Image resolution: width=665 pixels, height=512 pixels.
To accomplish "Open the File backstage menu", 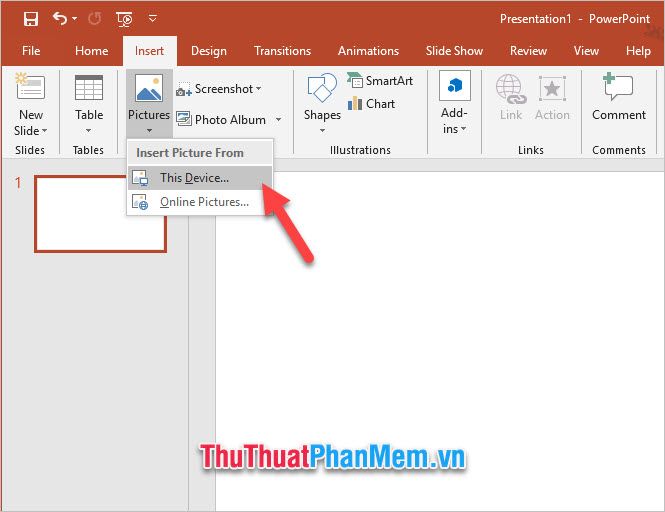I will click(x=31, y=51).
